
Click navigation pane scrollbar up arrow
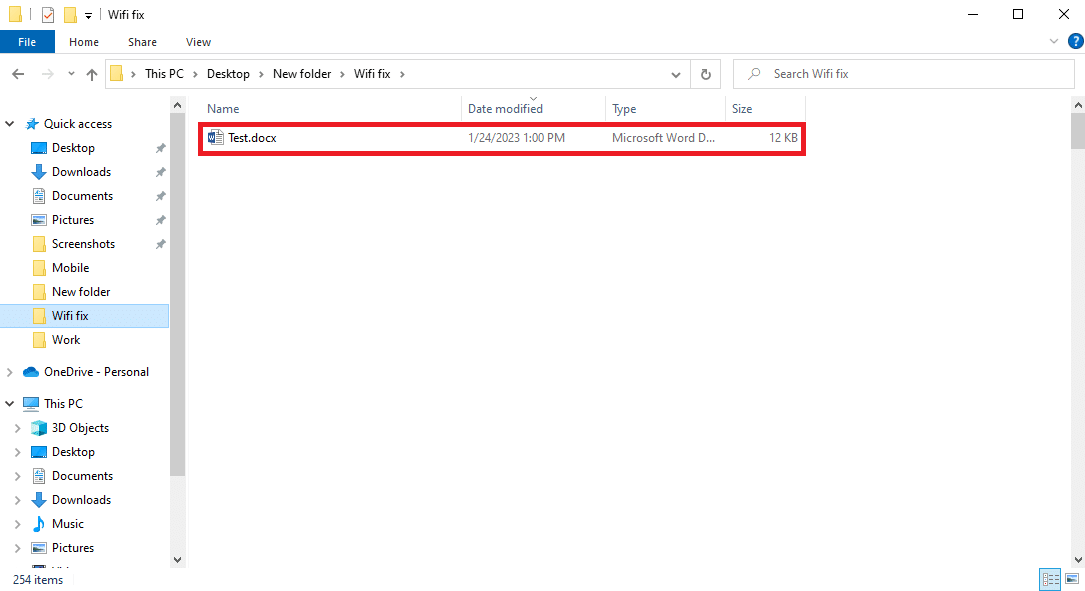pos(177,105)
